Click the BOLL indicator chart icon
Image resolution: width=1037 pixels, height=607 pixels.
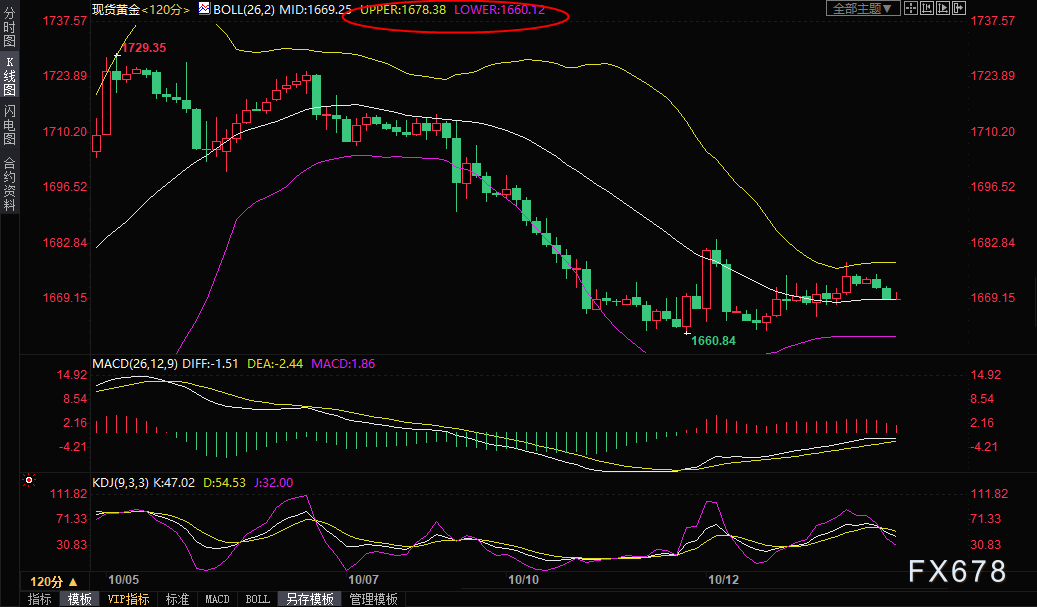pyautogui.click(x=204, y=9)
